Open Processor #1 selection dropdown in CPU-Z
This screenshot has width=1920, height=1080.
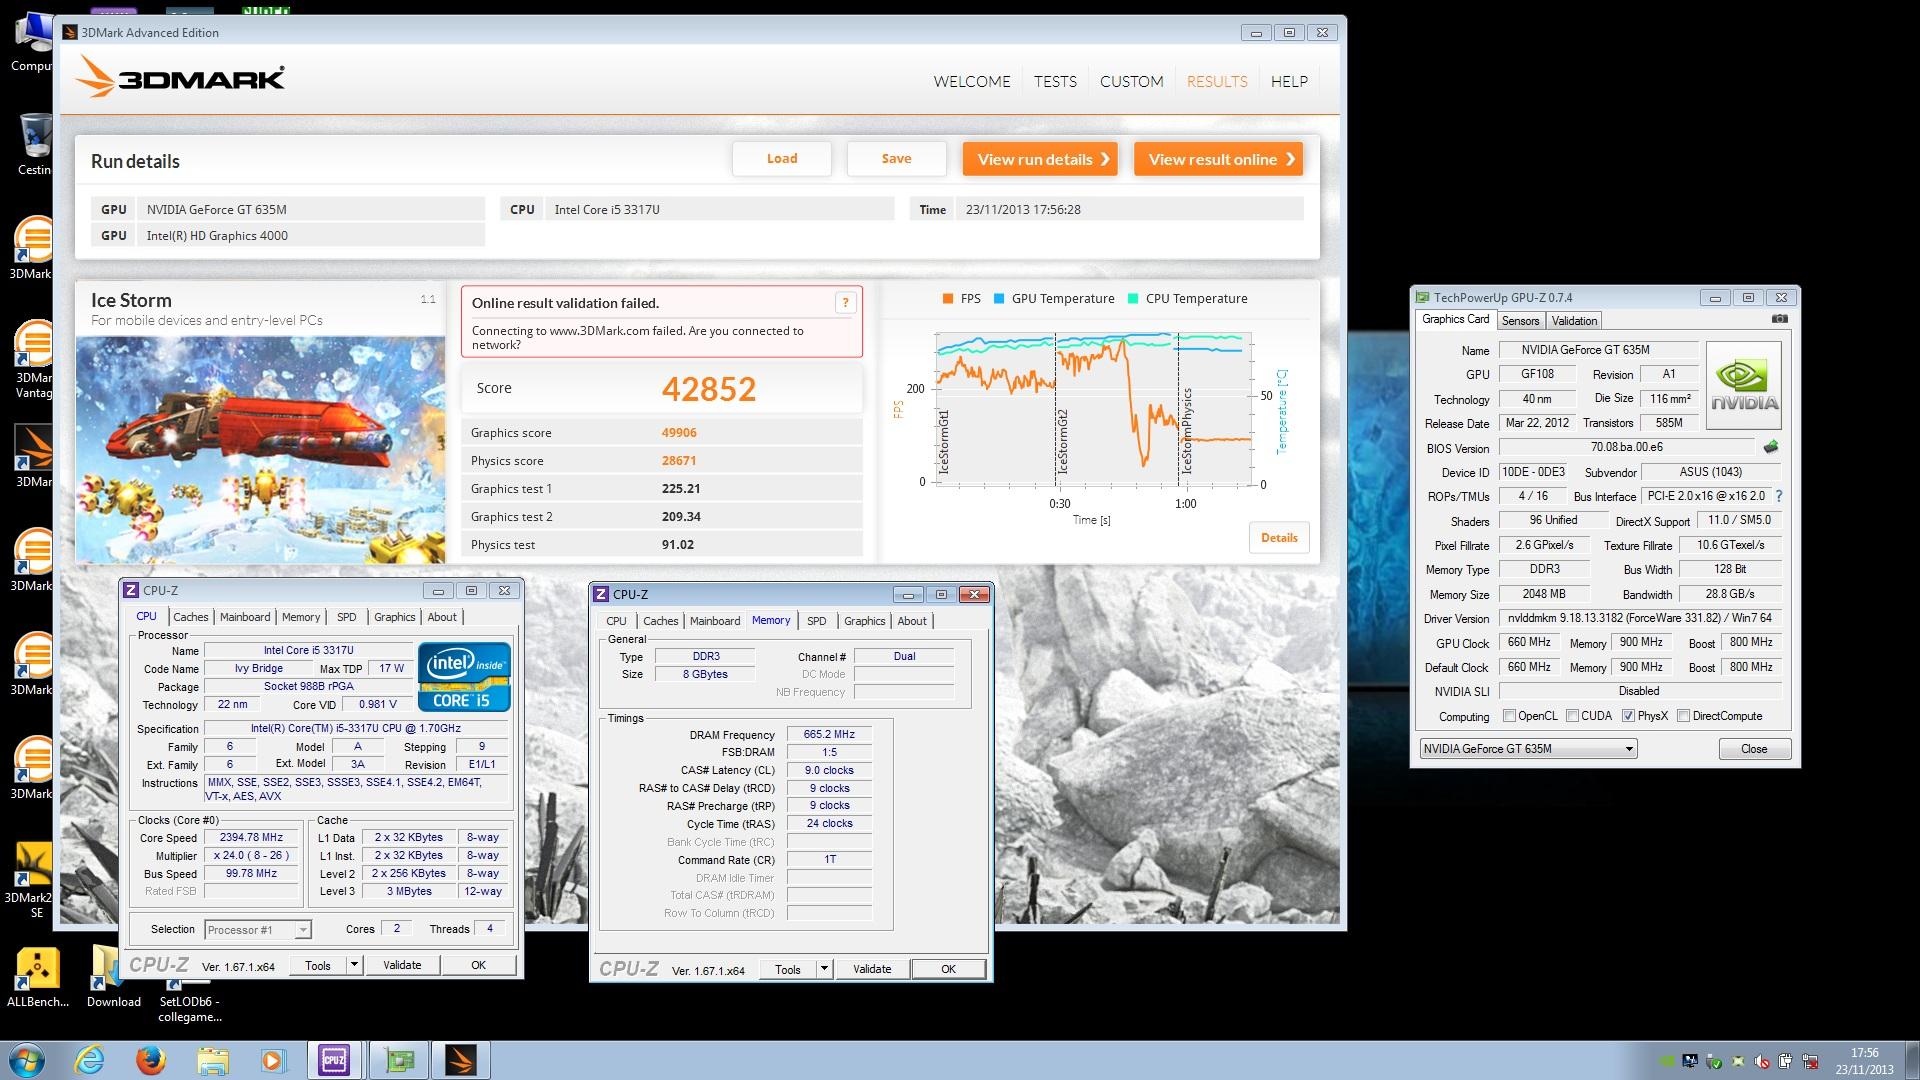coord(257,930)
